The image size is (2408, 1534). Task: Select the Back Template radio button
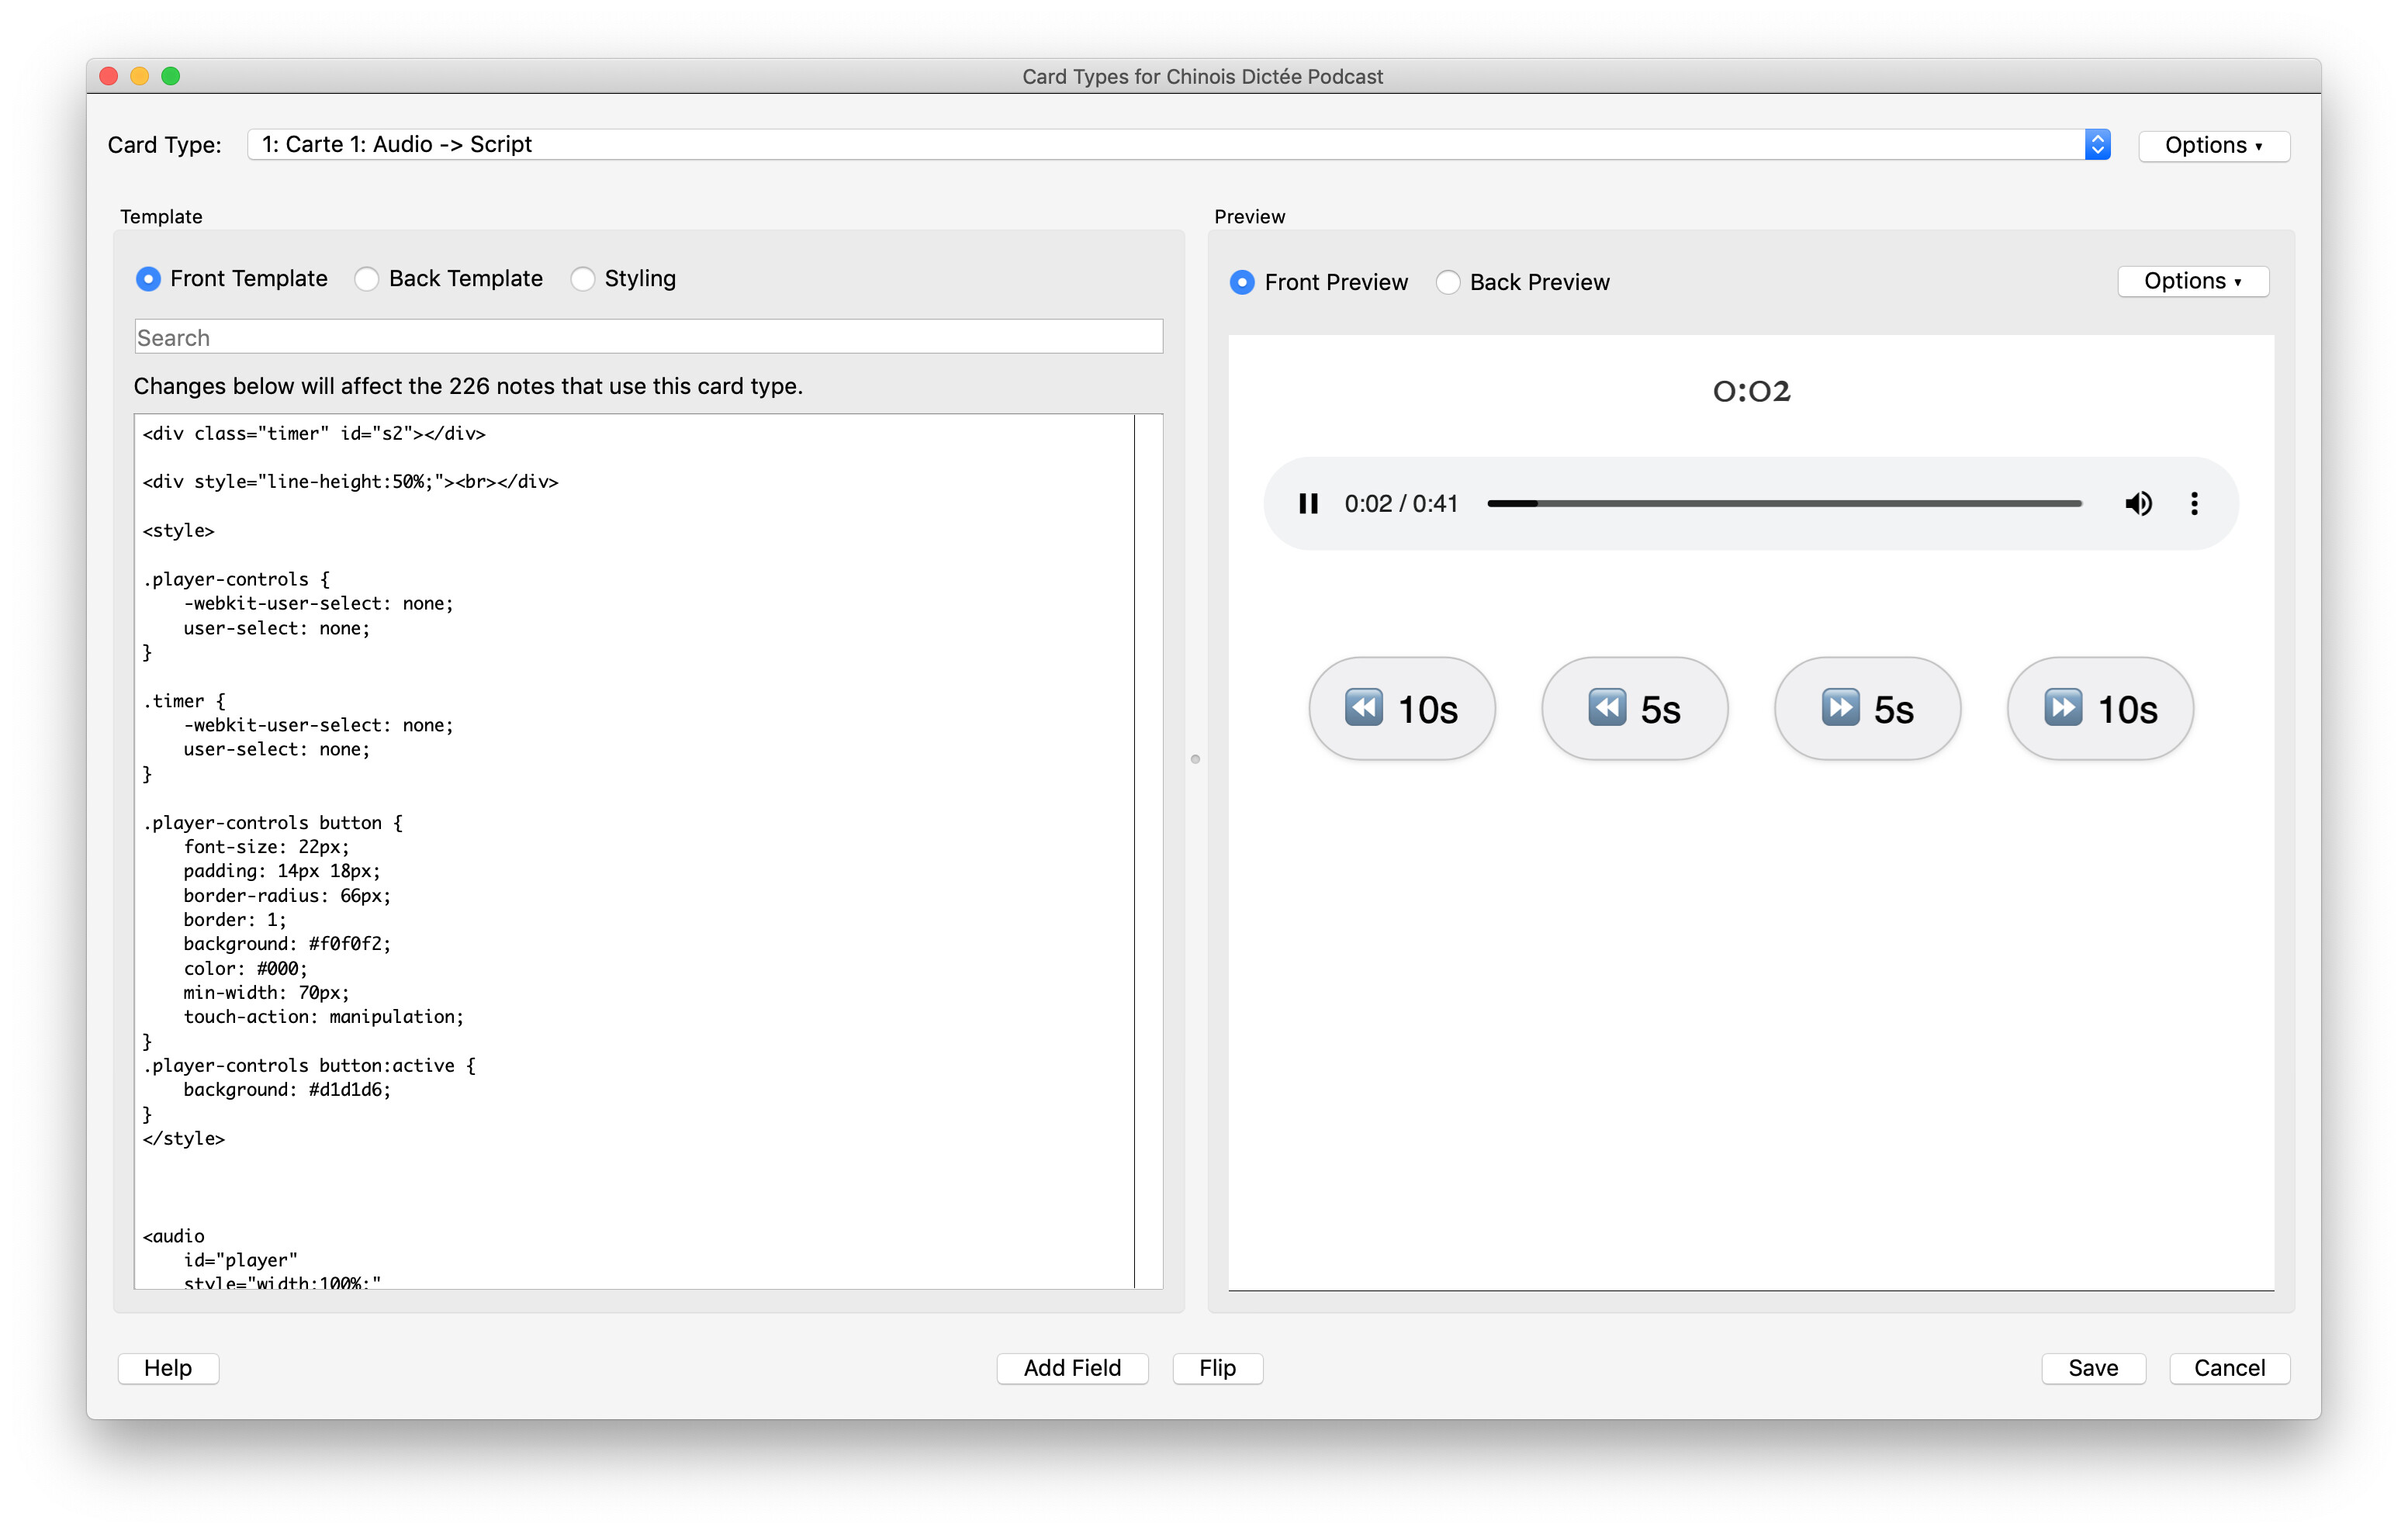[x=367, y=279]
